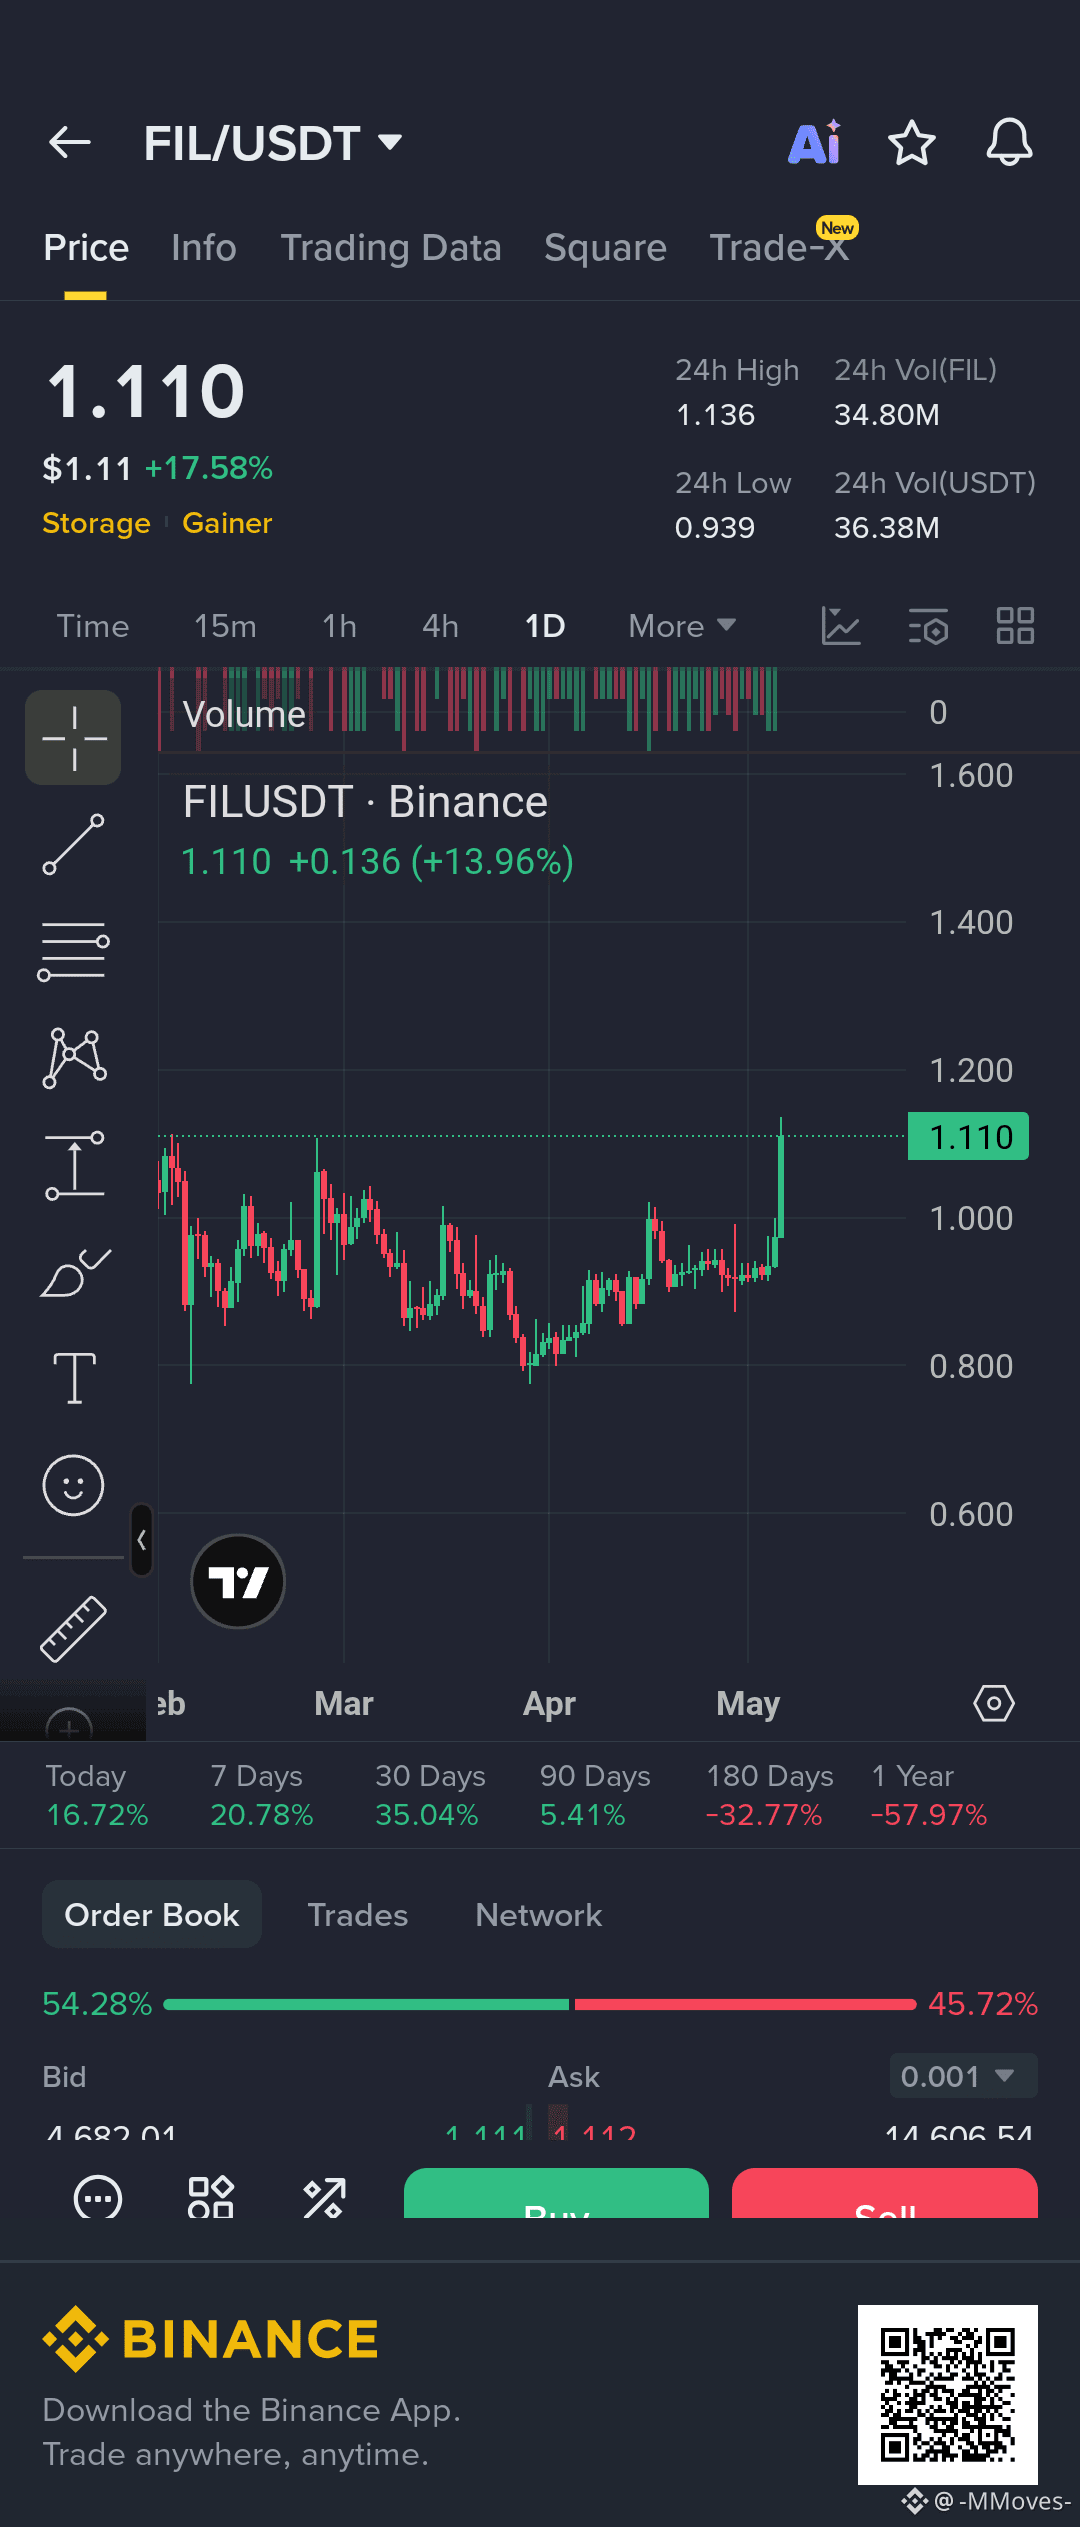Tap the red Sell button

click(x=885, y=2193)
